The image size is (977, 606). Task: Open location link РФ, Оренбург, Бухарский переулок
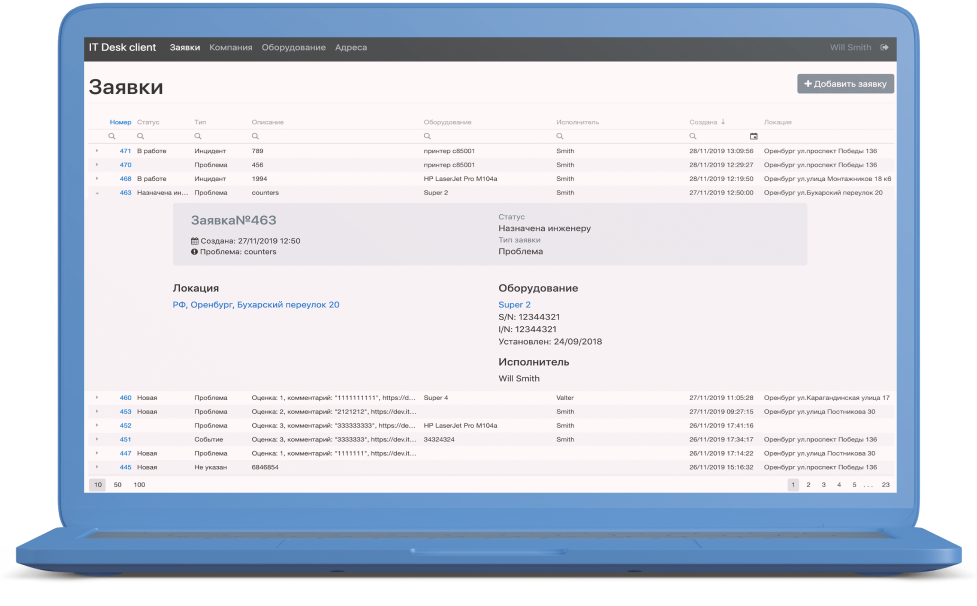click(256, 305)
